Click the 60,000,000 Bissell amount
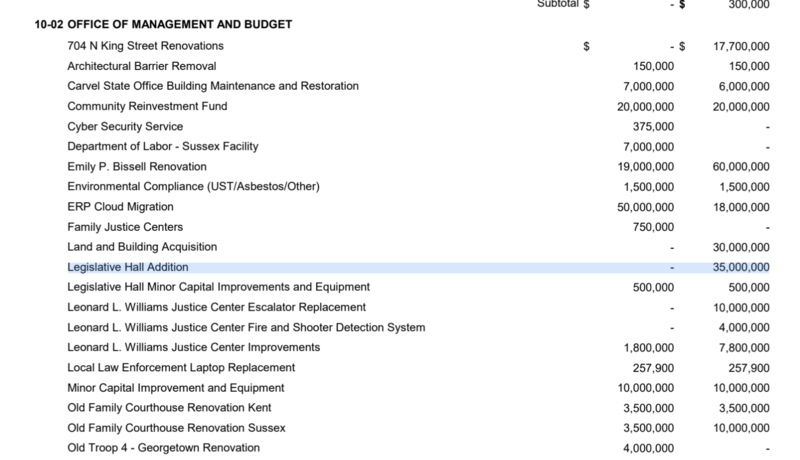Image resolution: width=800 pixels, height=460 pixels. 741,167
